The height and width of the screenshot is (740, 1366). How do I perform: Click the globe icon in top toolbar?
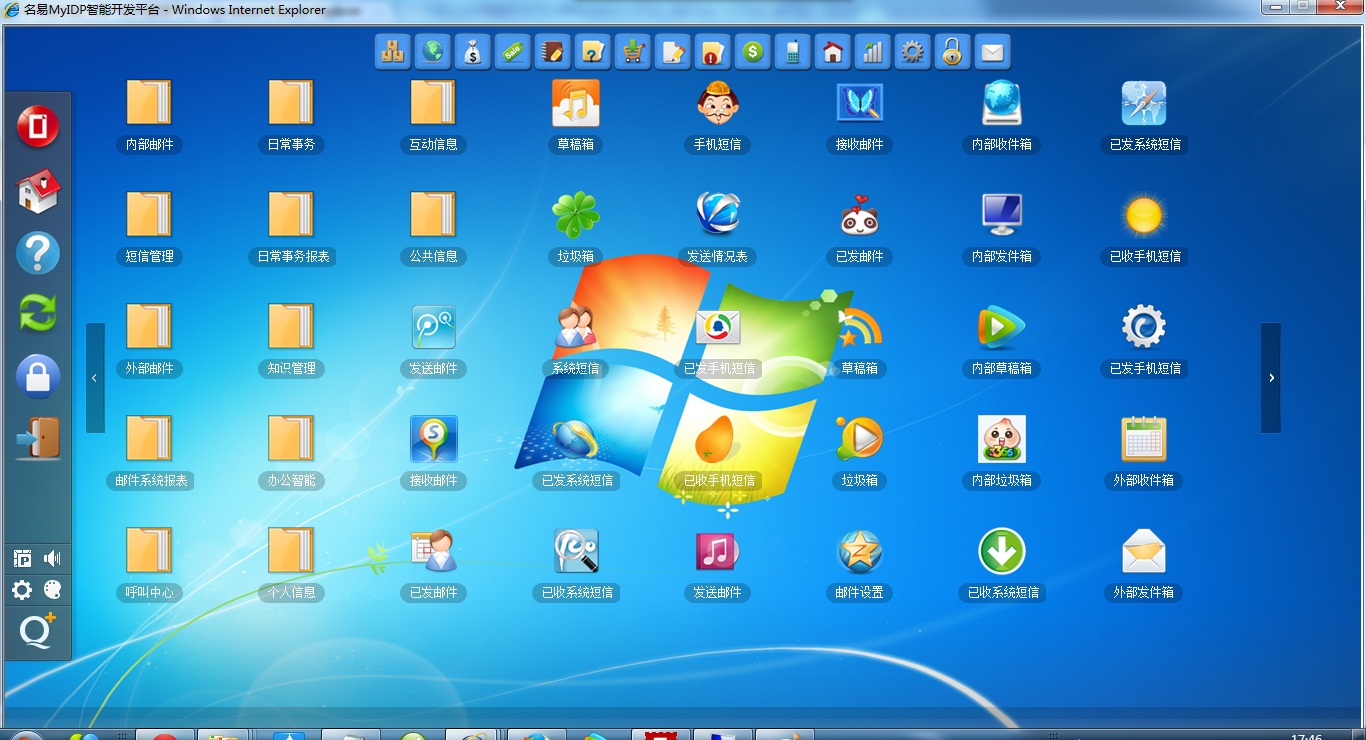(433, 51)
